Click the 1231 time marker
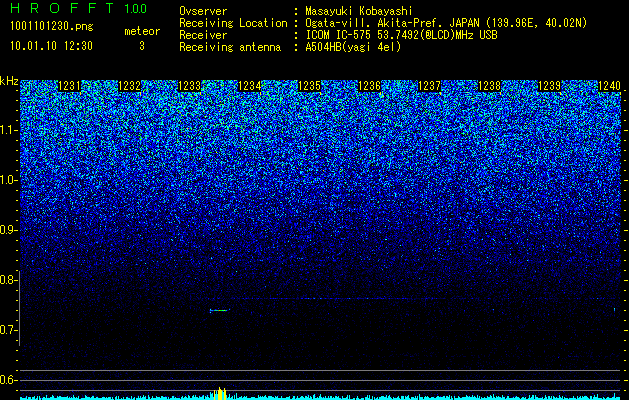Screen dimensions: 629x400 (69, 86)
